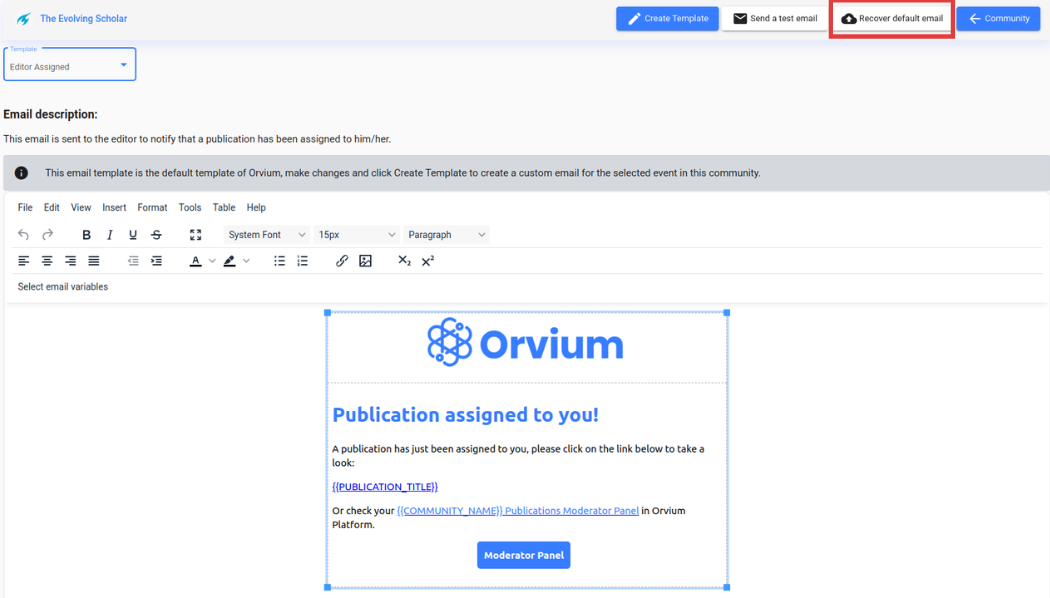Open the Format menu

pyautogui.click(x=152, y=208)
